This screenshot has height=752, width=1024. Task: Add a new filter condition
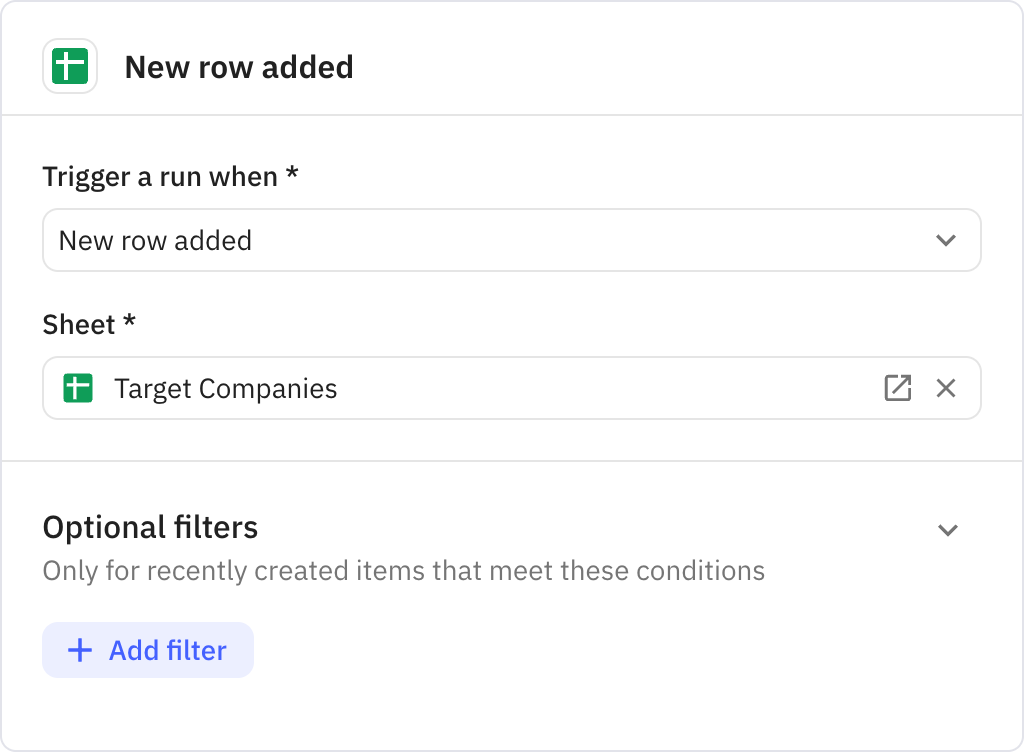[147, 650]
